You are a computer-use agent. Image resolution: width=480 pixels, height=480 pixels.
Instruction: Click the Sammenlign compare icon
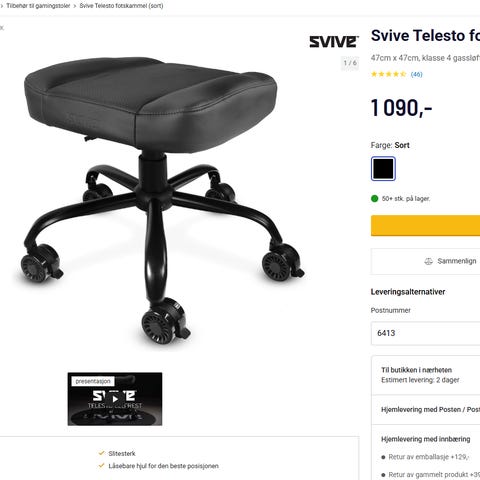coord(428,261)
